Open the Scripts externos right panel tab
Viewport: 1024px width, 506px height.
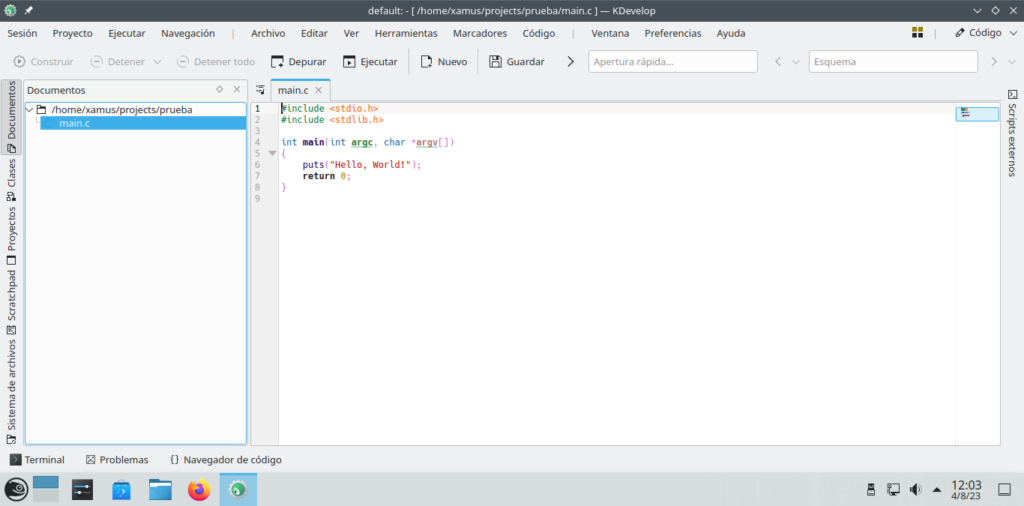point(1012,133)
